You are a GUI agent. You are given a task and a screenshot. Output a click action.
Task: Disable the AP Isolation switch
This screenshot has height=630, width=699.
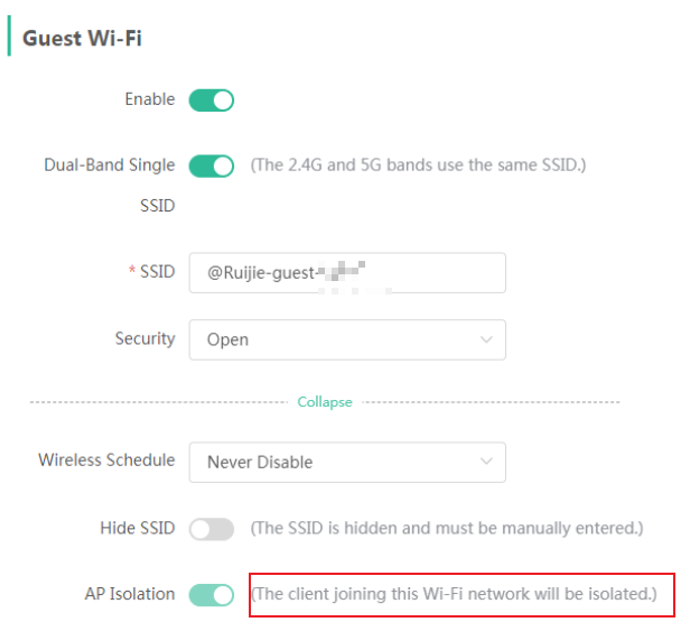(211, 595)
